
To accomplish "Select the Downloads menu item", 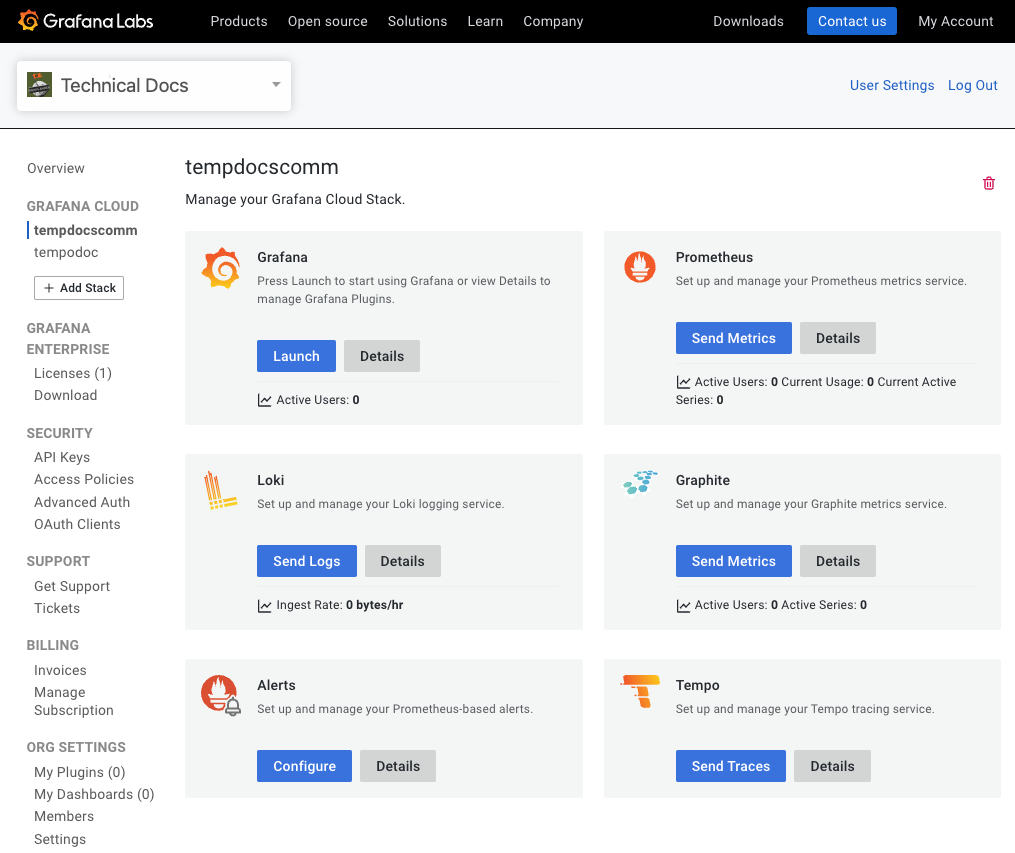I will 748,21.
